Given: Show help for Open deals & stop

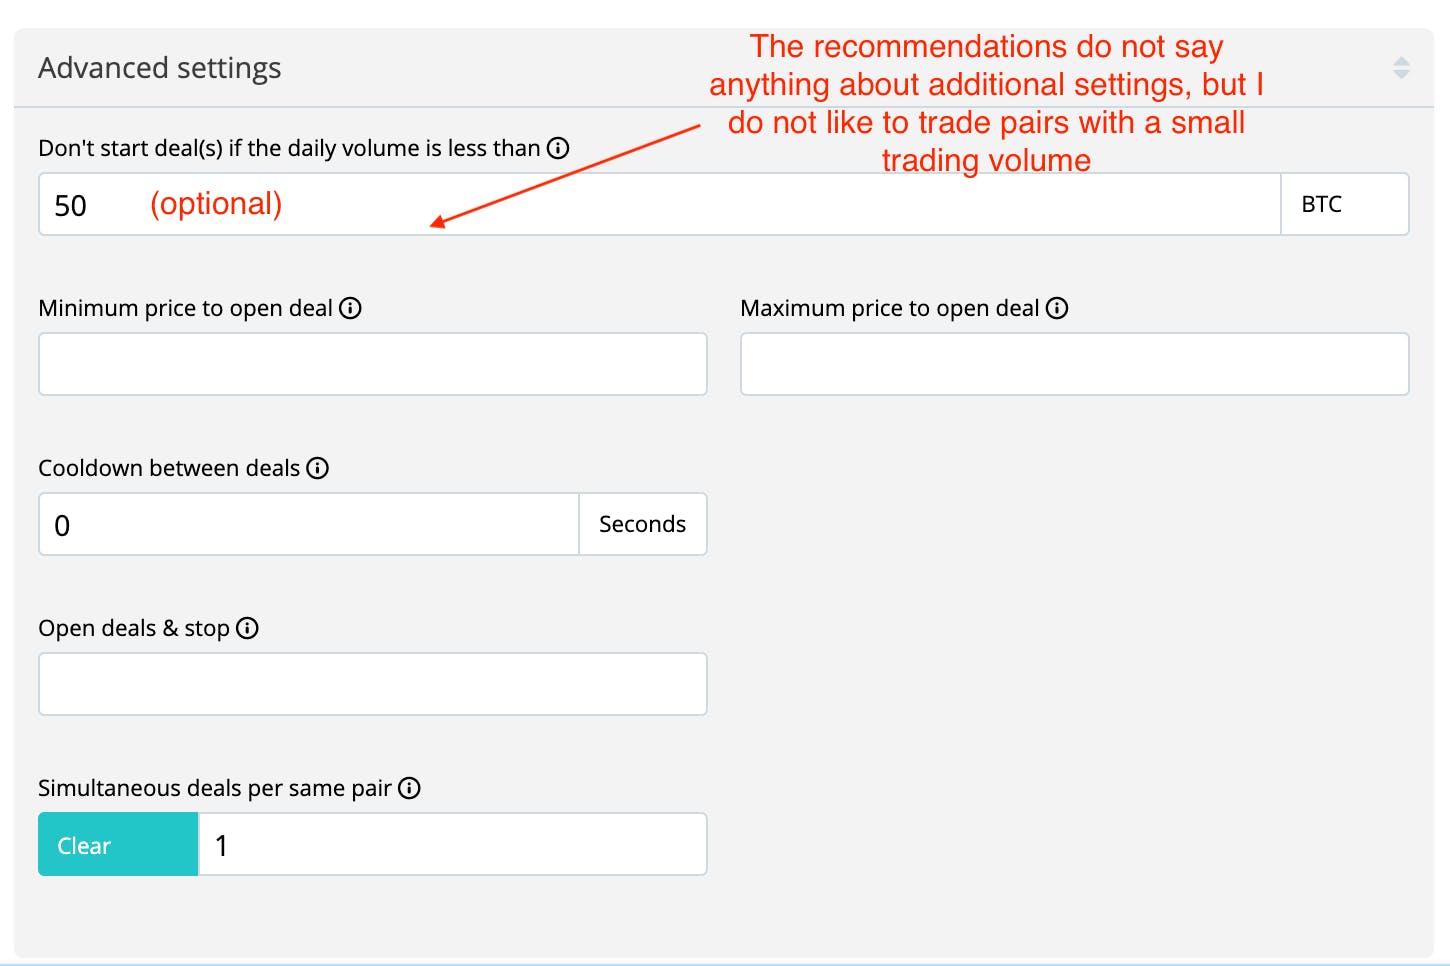Looking at the screenshot, I should tap(247, 628).
